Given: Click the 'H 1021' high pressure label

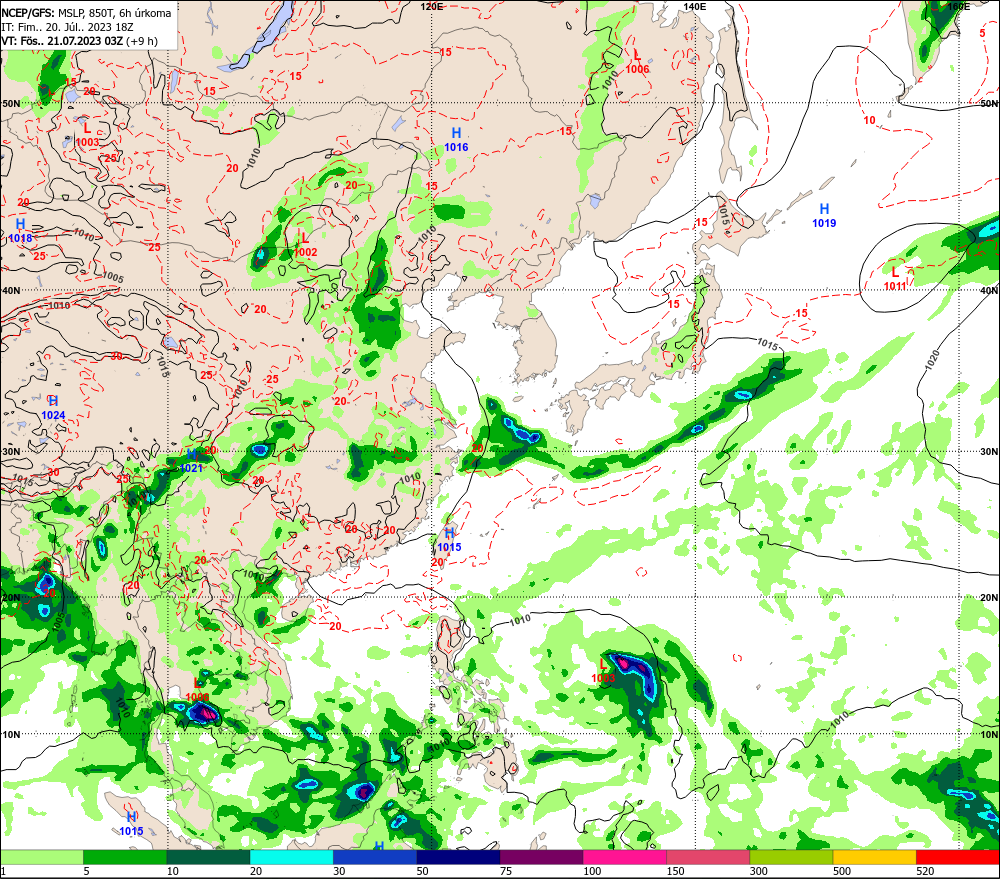Looking at the screenshot, I should point(191,461).
